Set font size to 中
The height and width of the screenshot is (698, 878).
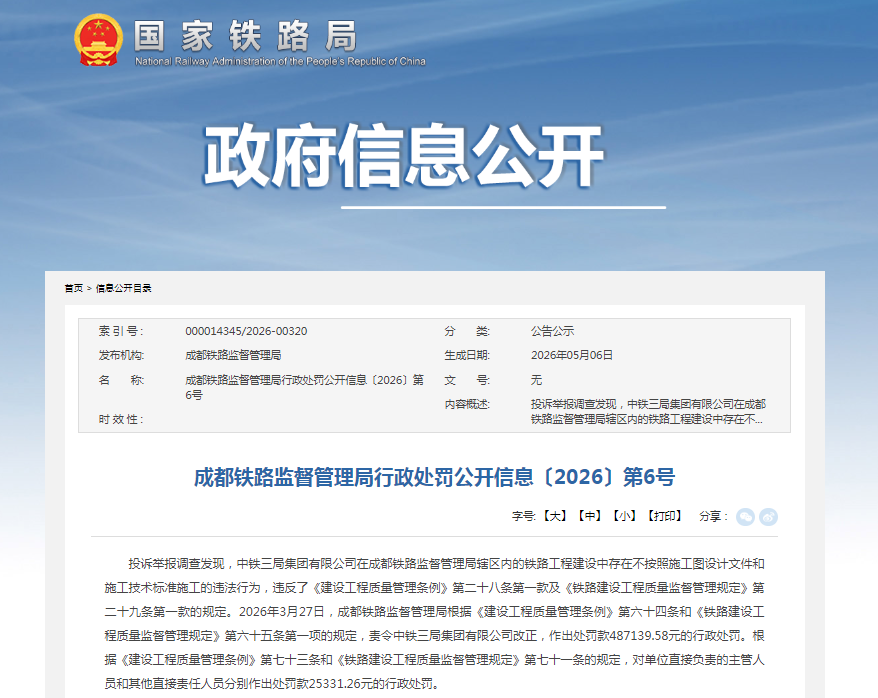point(590,516)
